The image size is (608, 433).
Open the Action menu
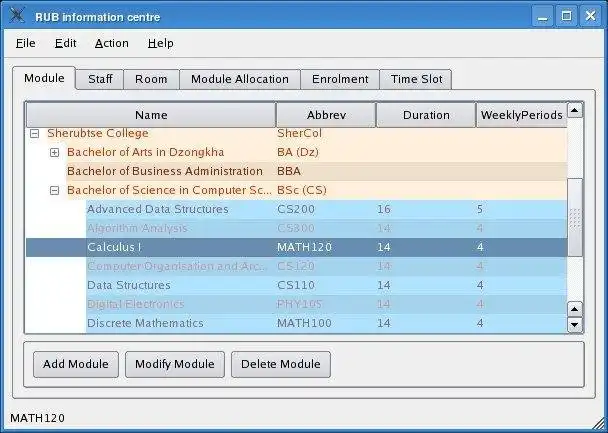click(112, 43)
